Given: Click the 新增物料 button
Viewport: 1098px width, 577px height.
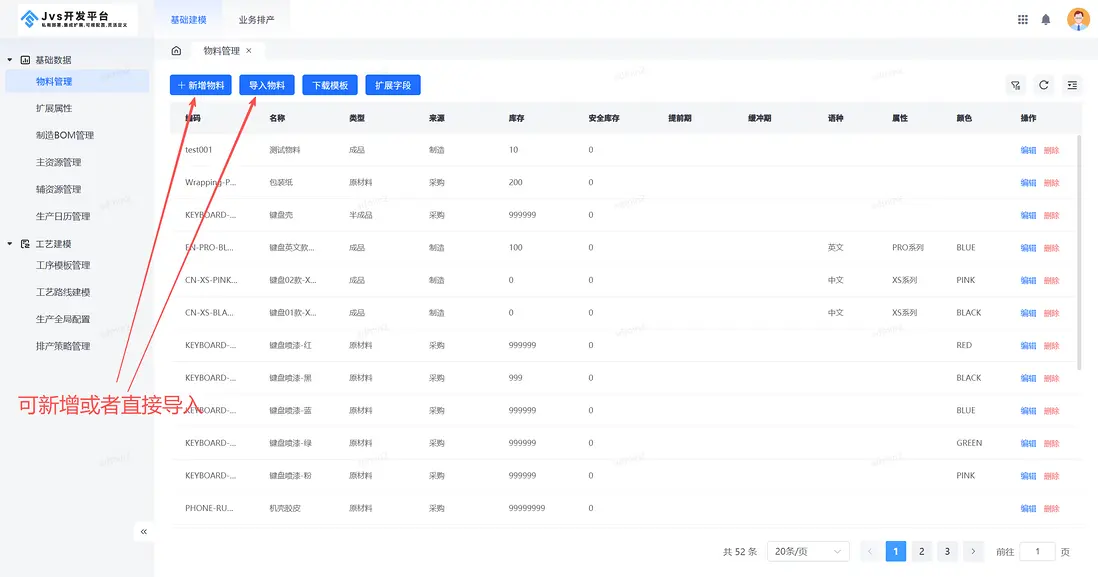Looking at the screenshot, I should click(x=200, y=85).
